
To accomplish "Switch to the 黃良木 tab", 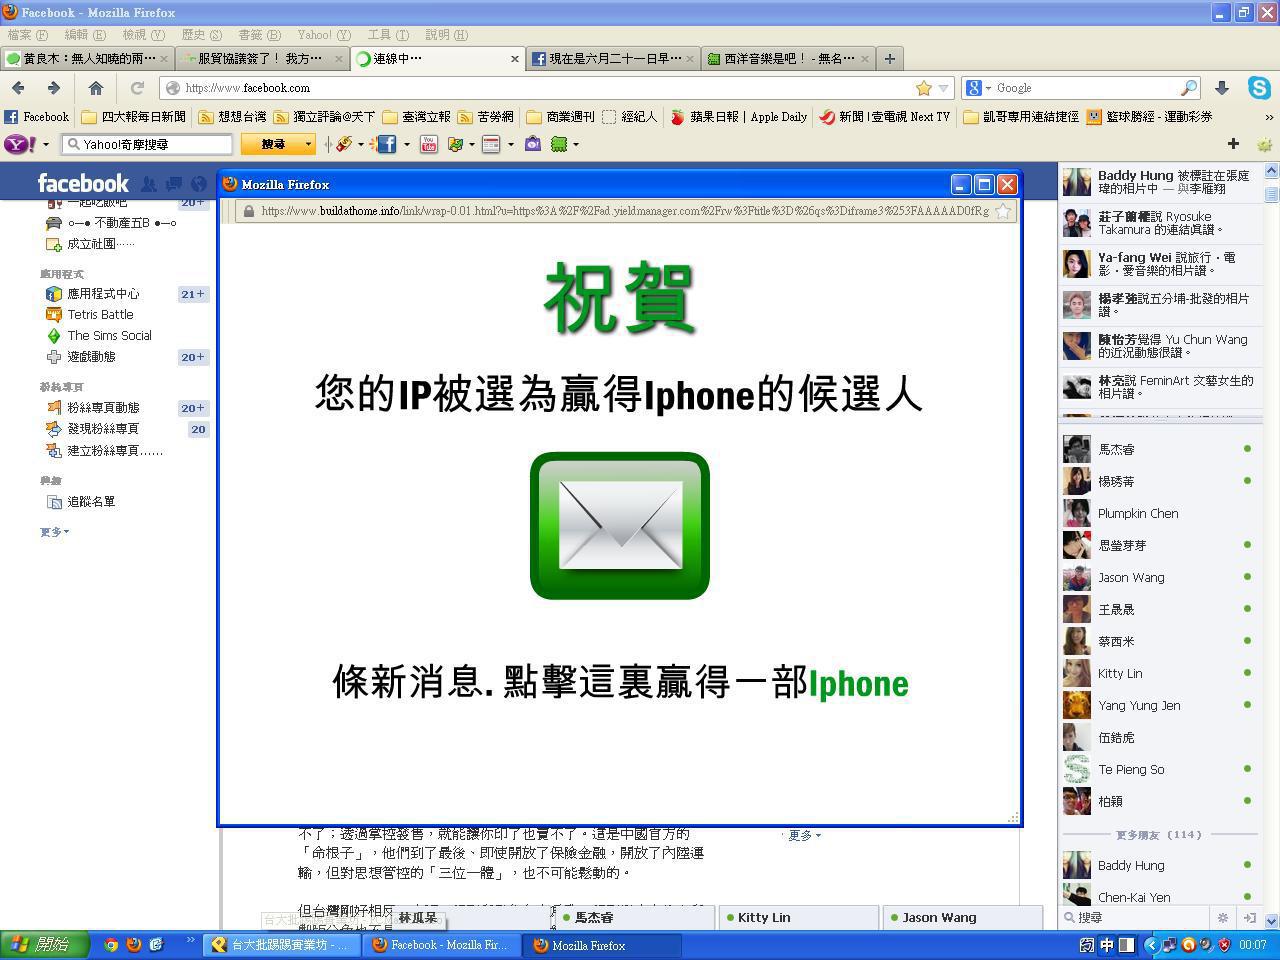I will [x=88, y=59].
